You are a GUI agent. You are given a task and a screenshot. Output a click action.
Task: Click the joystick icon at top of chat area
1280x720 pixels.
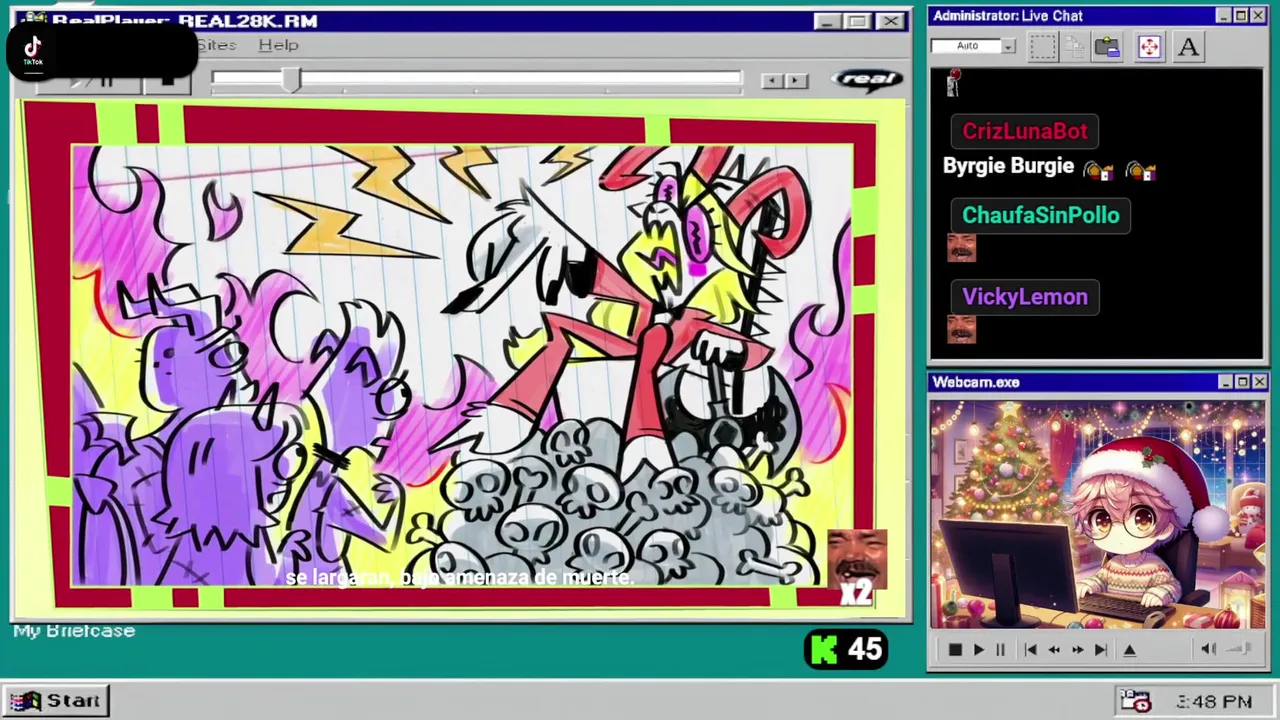coord(953,84)
